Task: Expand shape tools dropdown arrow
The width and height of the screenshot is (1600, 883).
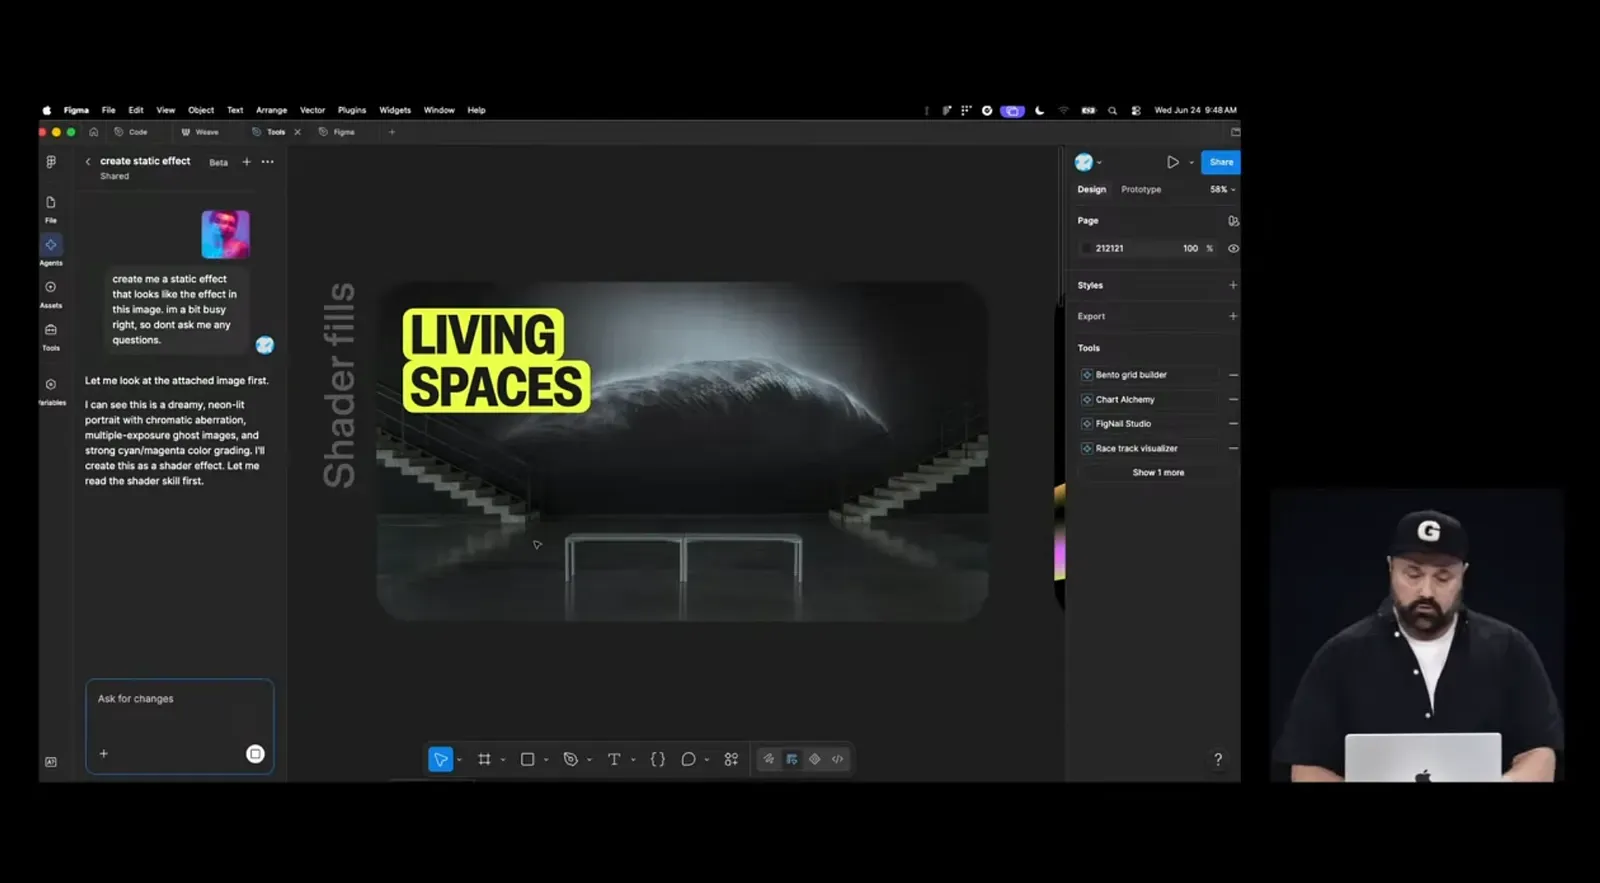Action: [x=546, y=760]
